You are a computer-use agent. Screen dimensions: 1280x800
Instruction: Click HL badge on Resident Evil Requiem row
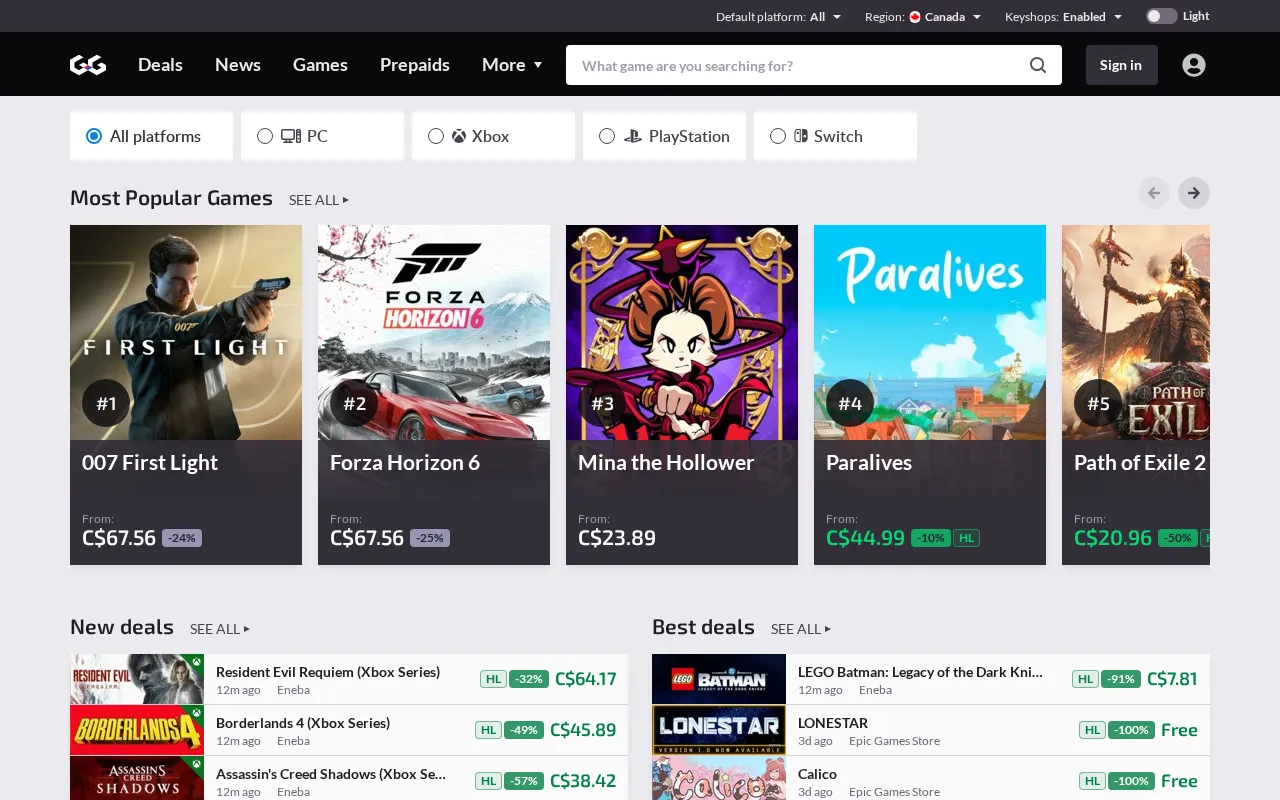coord(493,679)
